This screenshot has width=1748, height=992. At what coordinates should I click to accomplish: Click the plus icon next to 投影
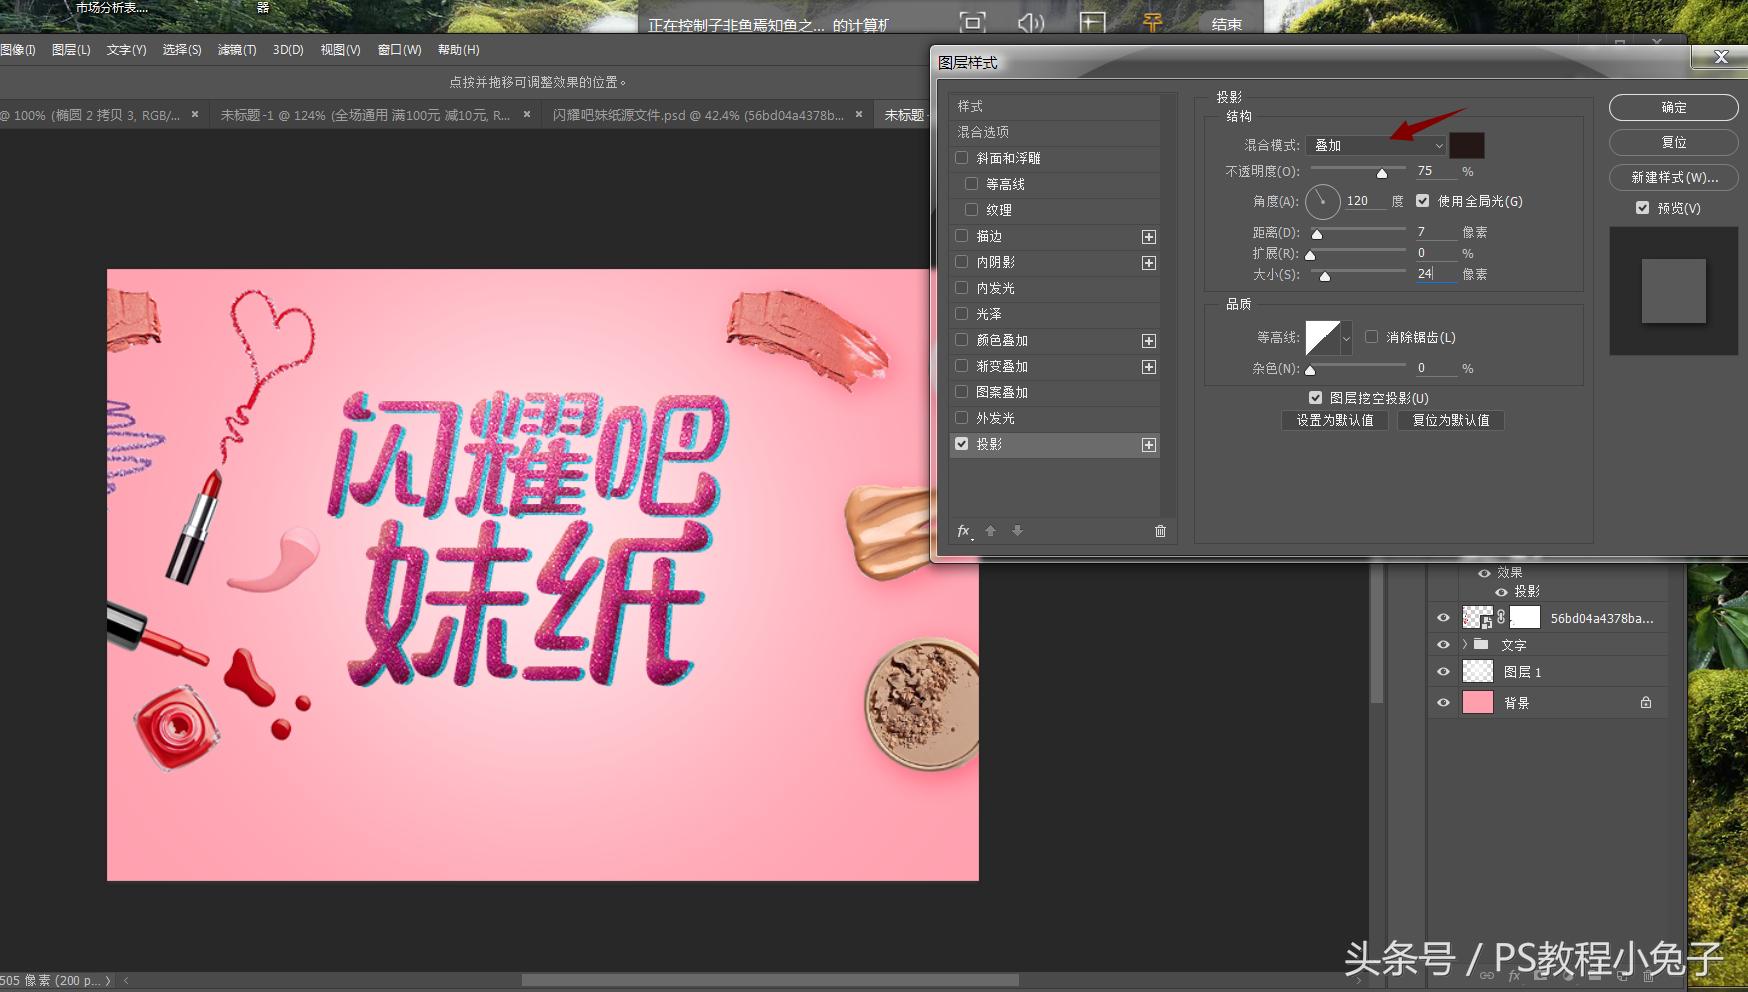(x=1148, y=444)
